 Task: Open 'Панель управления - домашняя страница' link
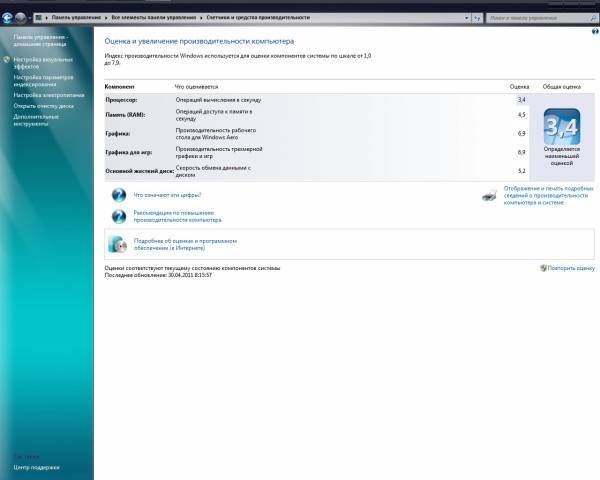[x=40, y=40]
